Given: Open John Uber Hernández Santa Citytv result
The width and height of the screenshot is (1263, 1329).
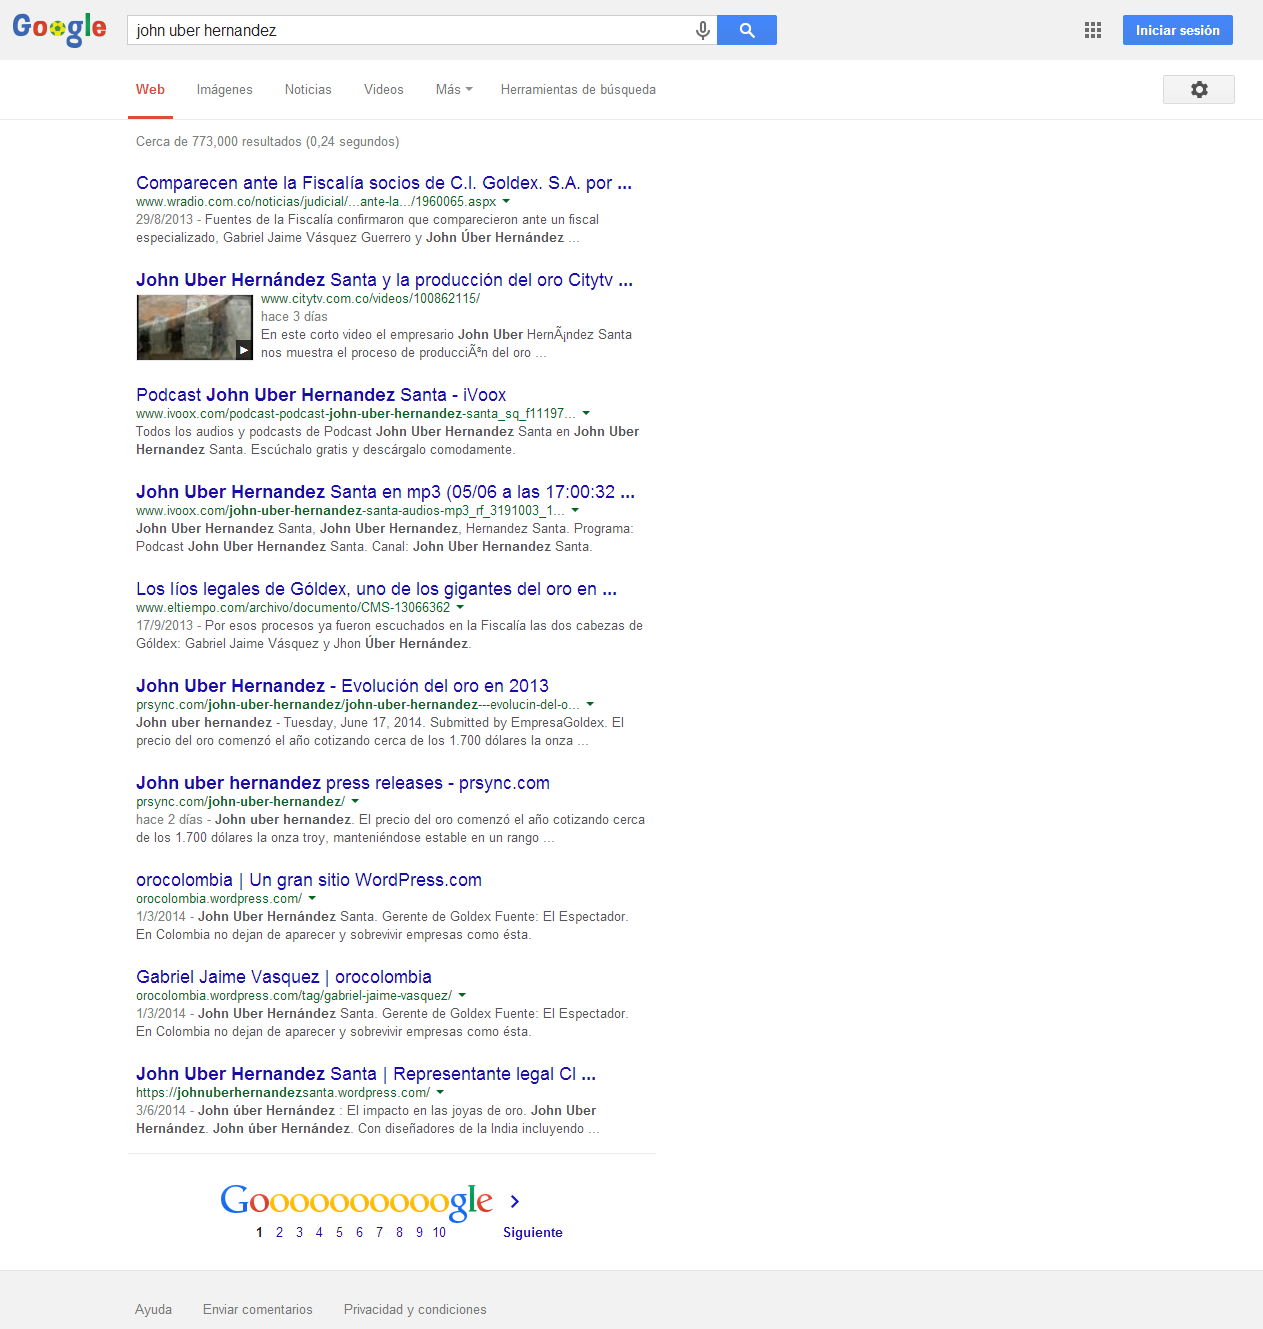Looking at the screenshot, I should click(385, 280).
